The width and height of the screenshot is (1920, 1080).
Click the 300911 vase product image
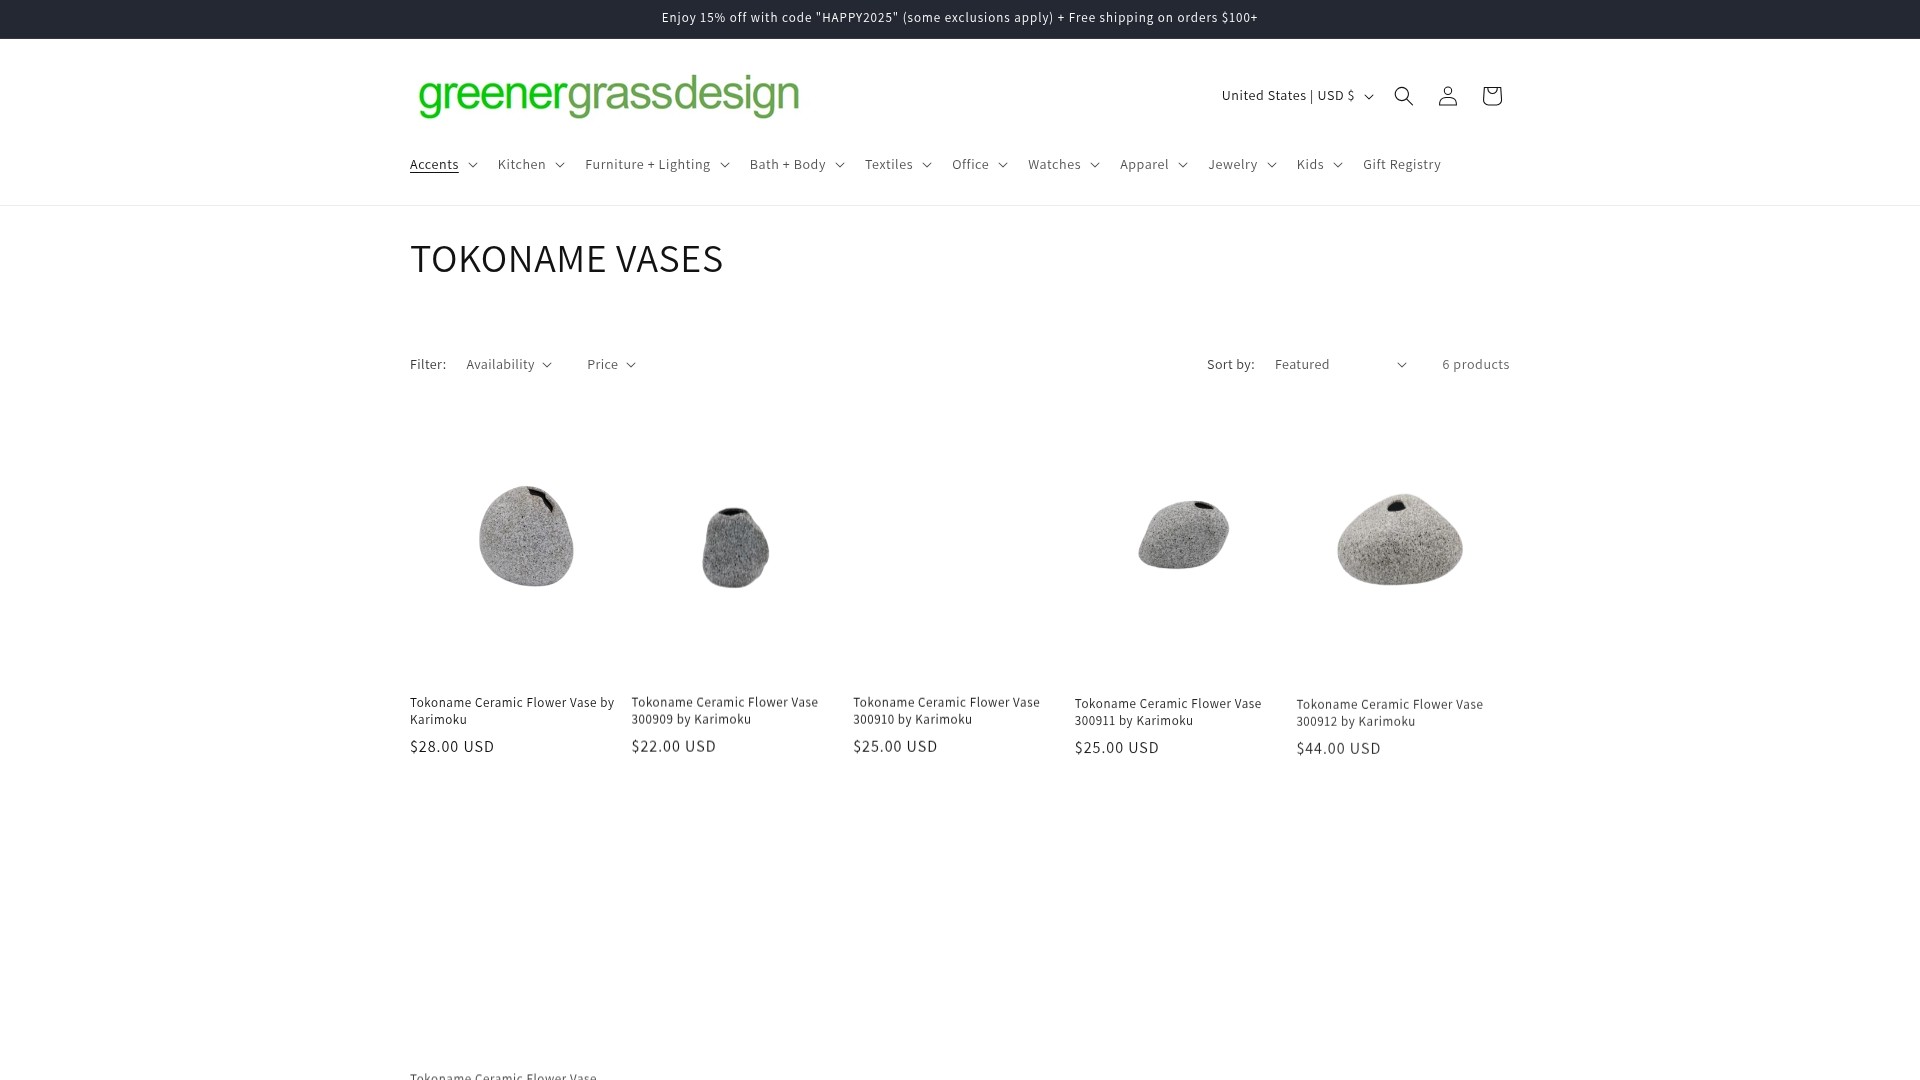1184,534
